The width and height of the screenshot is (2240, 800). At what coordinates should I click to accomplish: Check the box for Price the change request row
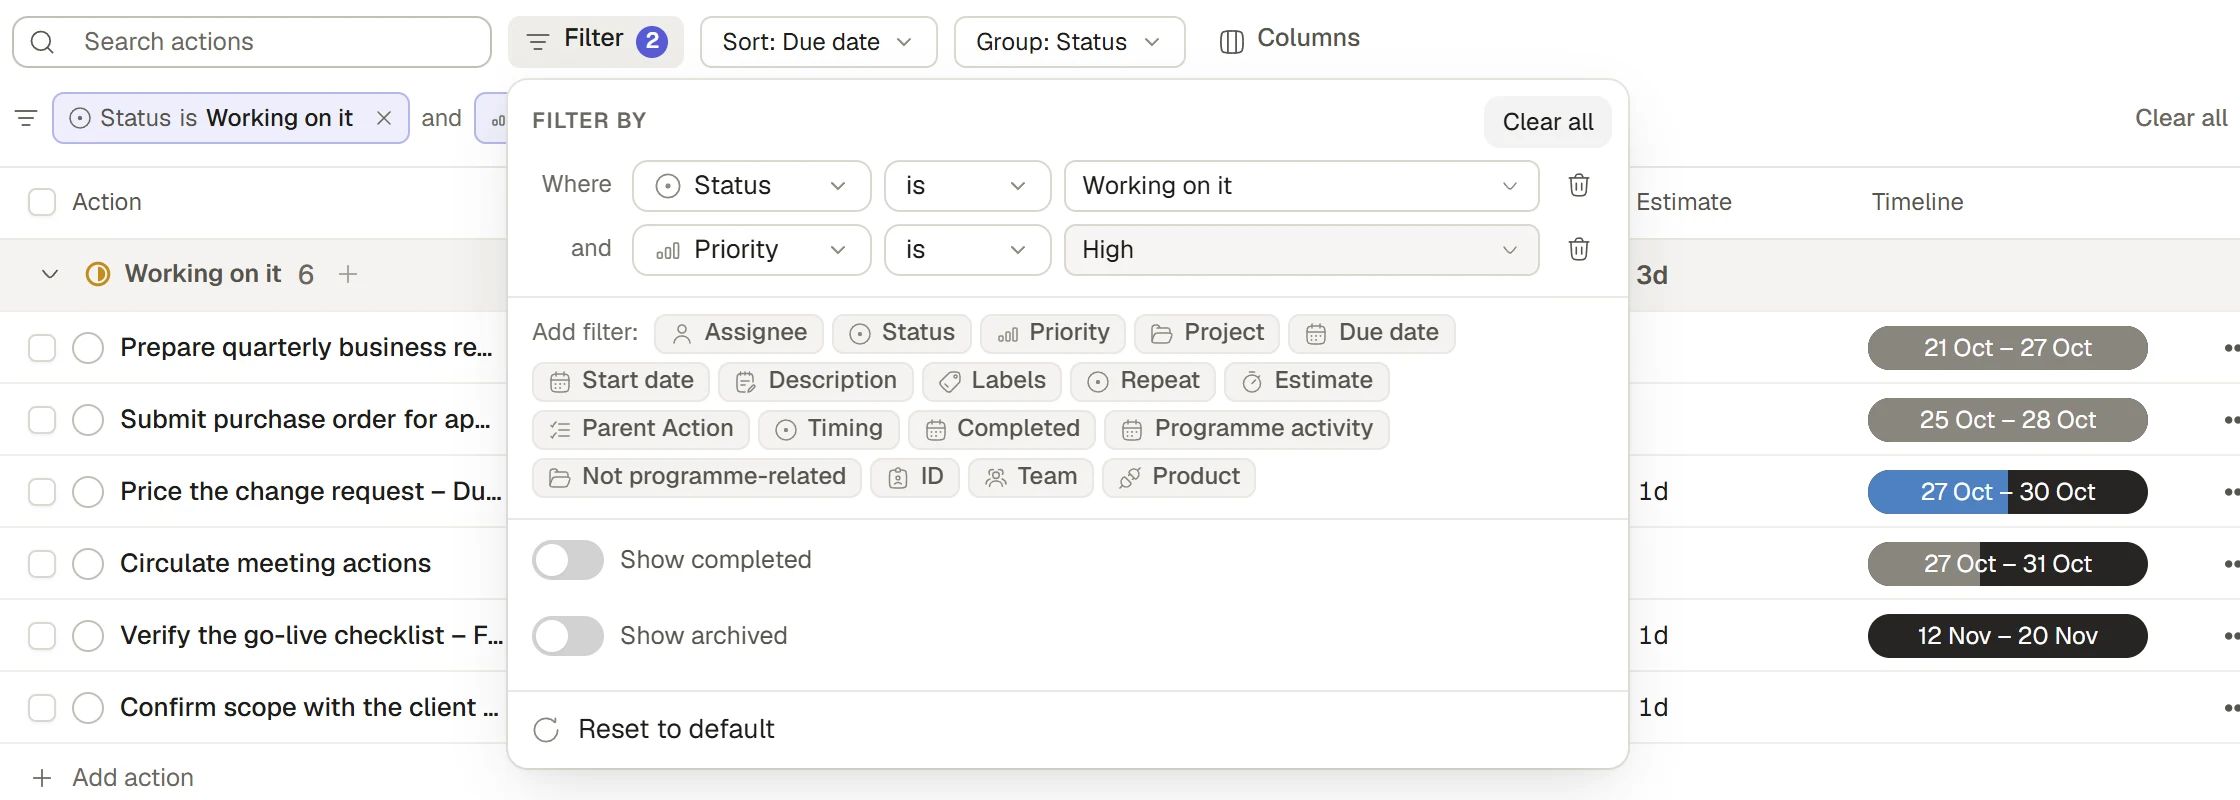[42, 492]
